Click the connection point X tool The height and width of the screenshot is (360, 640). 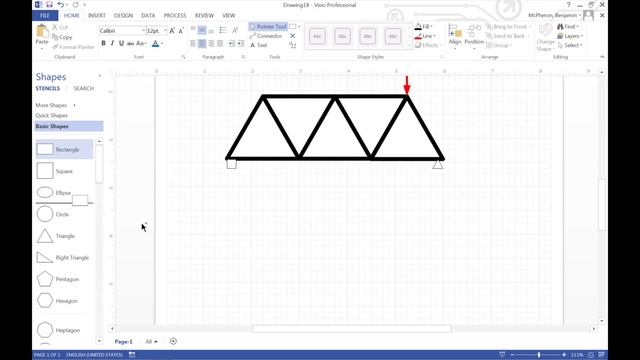[293, 36]
